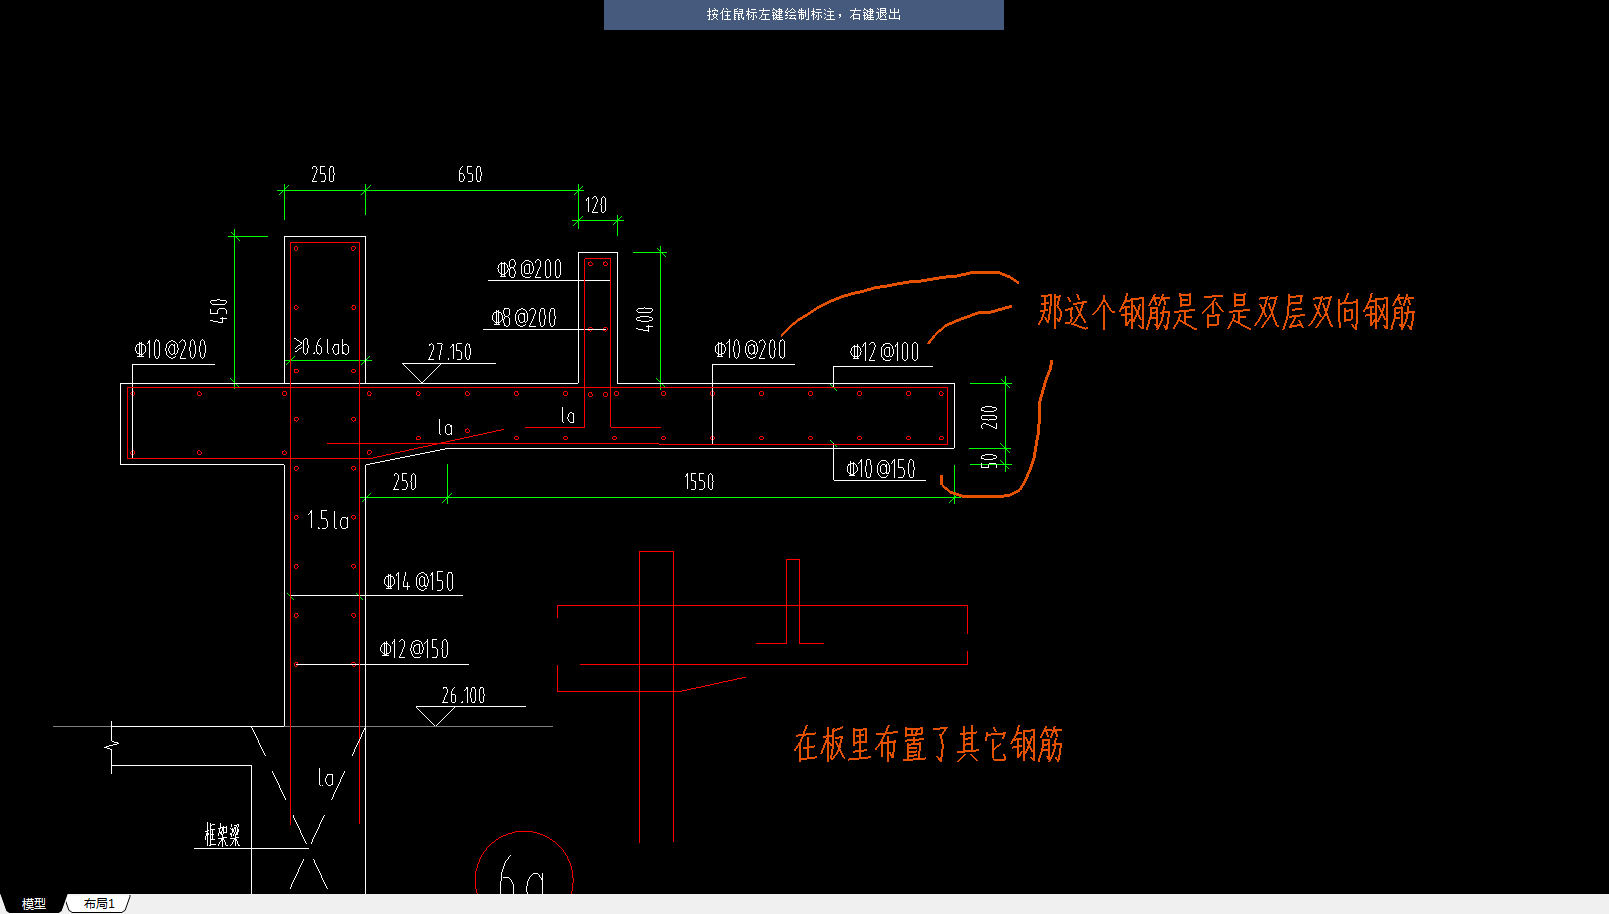Viewport: 1609px width, 914px height.
Task: Click the ≥0.6lab anchorage label
Action: [322, 347]
